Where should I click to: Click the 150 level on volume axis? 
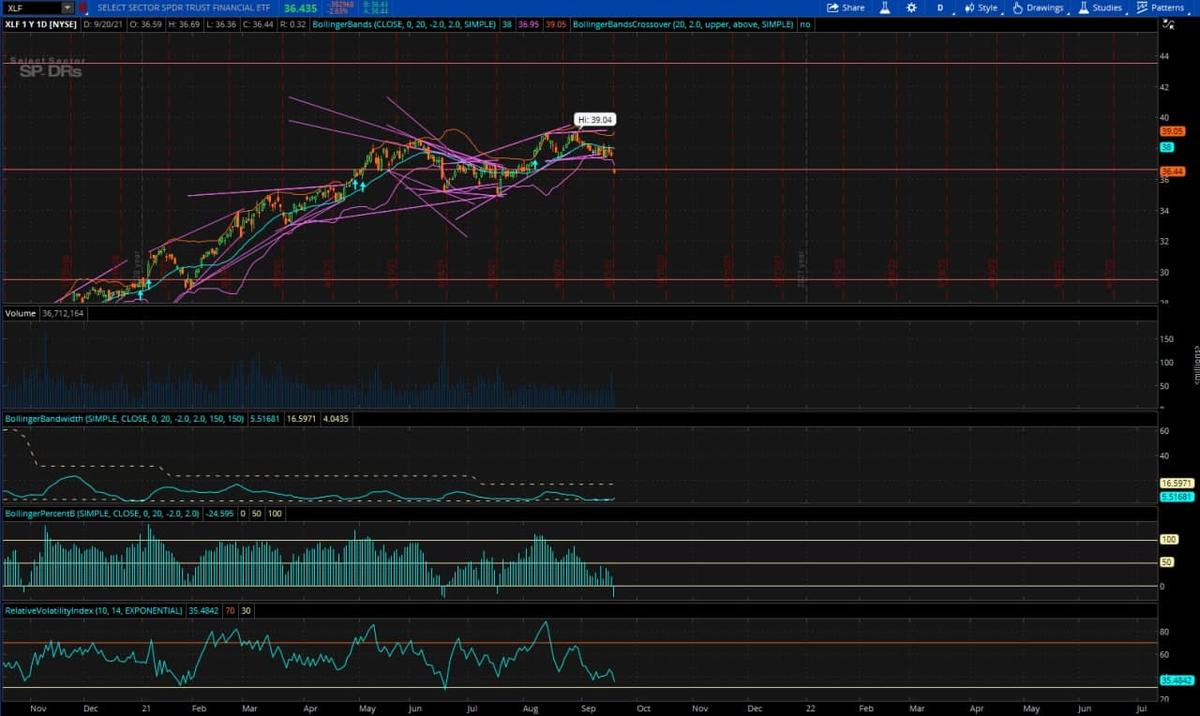[x=1167, y=340]
